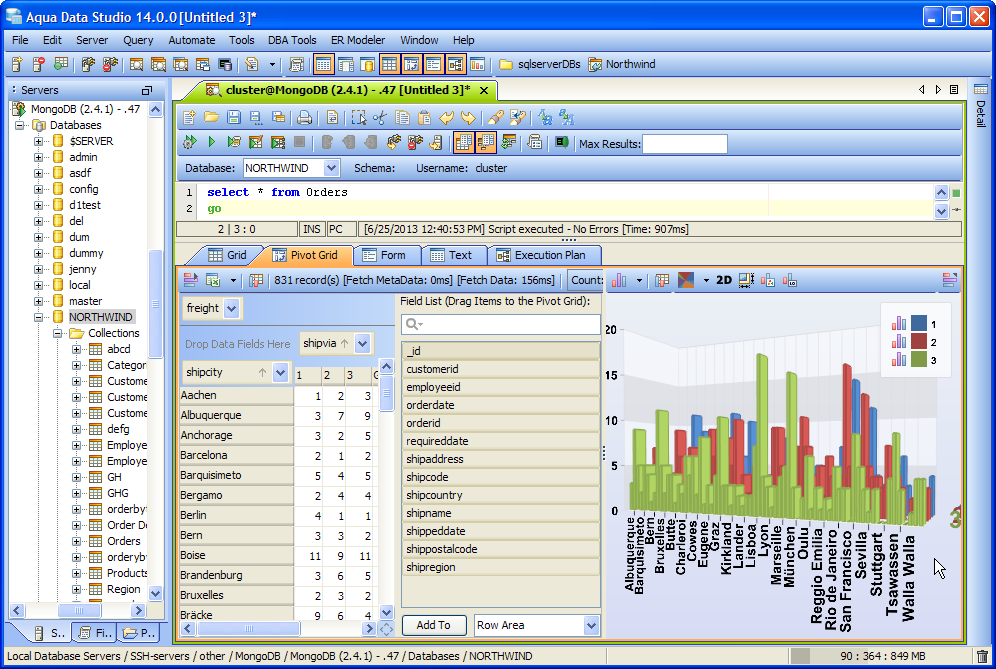Switch to the Text results tab
The height and width of the screenshot is (669, 996).
(x=452, y=255)
